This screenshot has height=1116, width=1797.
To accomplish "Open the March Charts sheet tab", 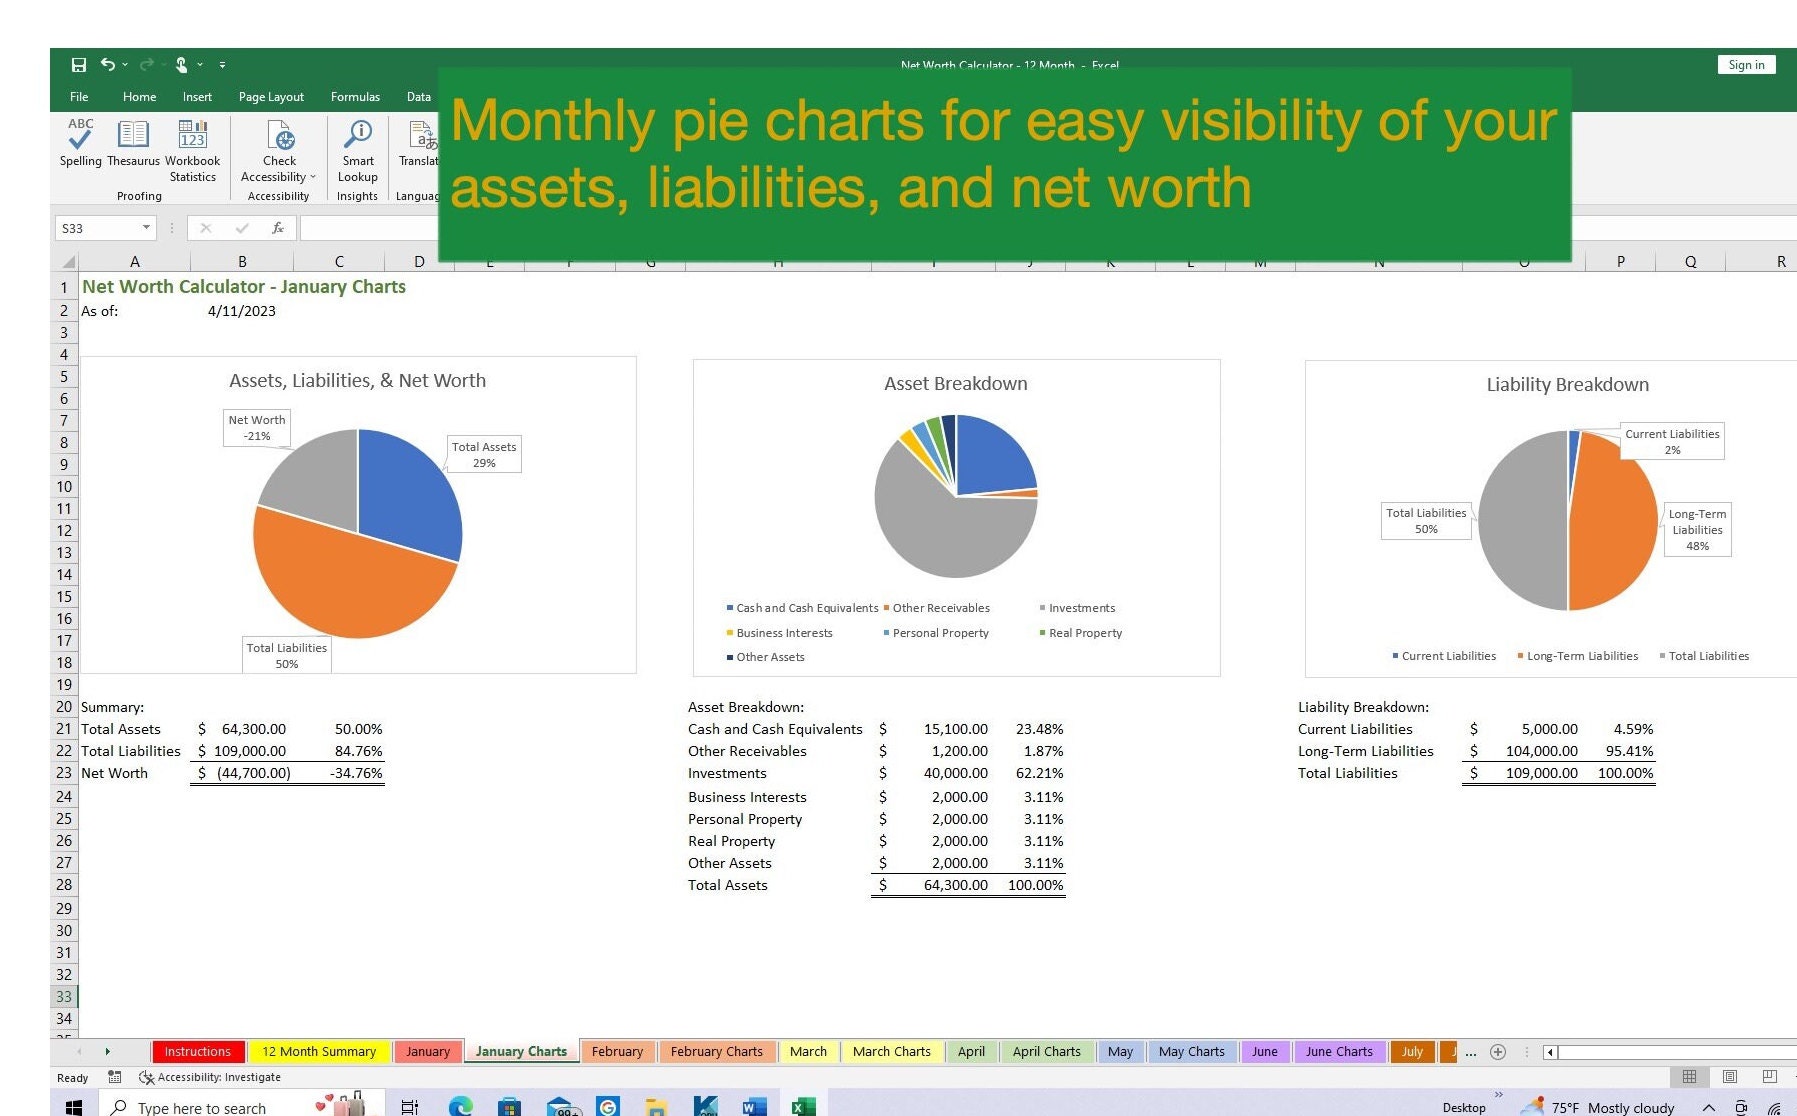I will click(x=891, y=1052).
